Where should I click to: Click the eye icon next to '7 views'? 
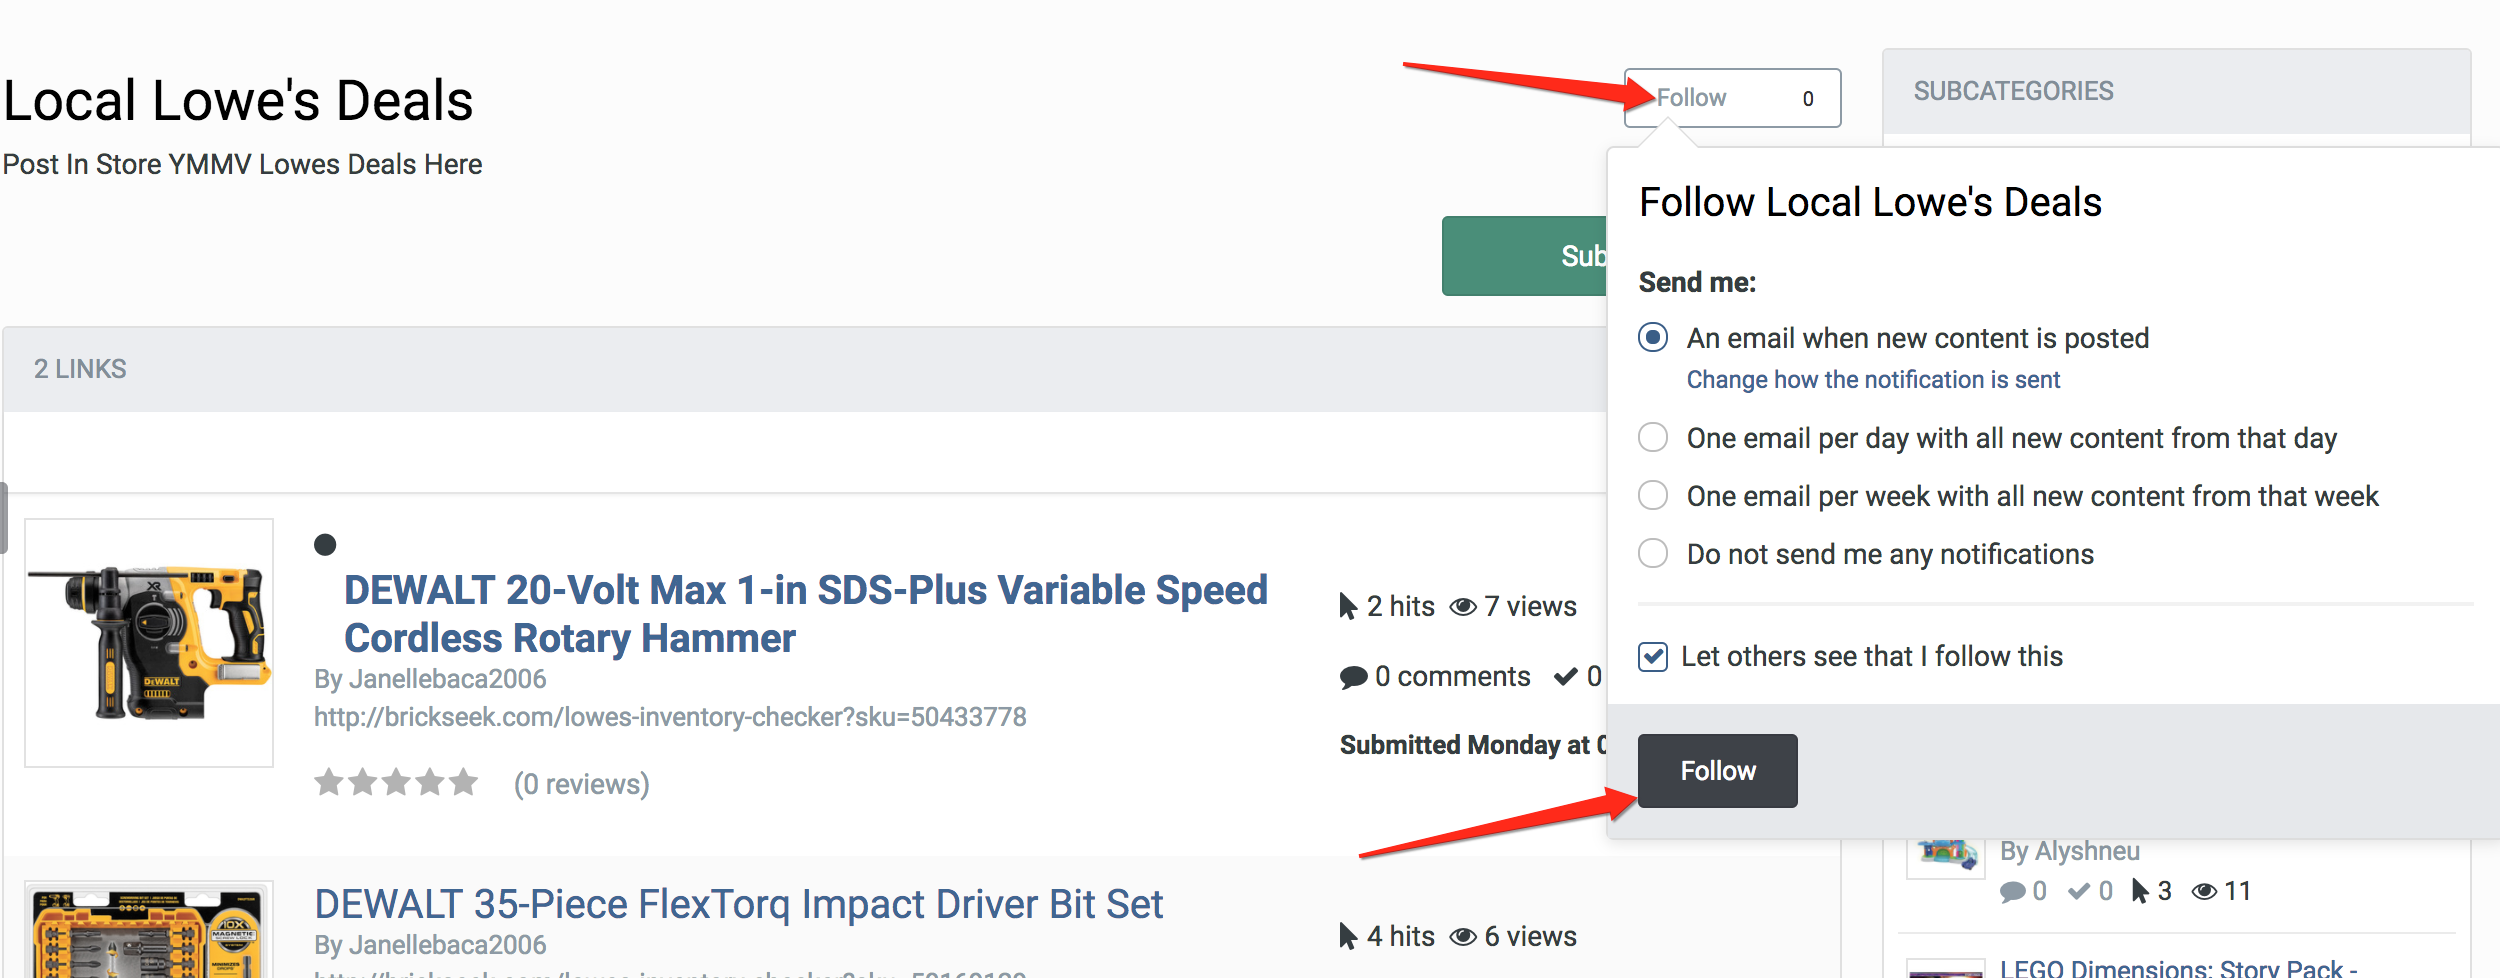tap(1463, 607)
